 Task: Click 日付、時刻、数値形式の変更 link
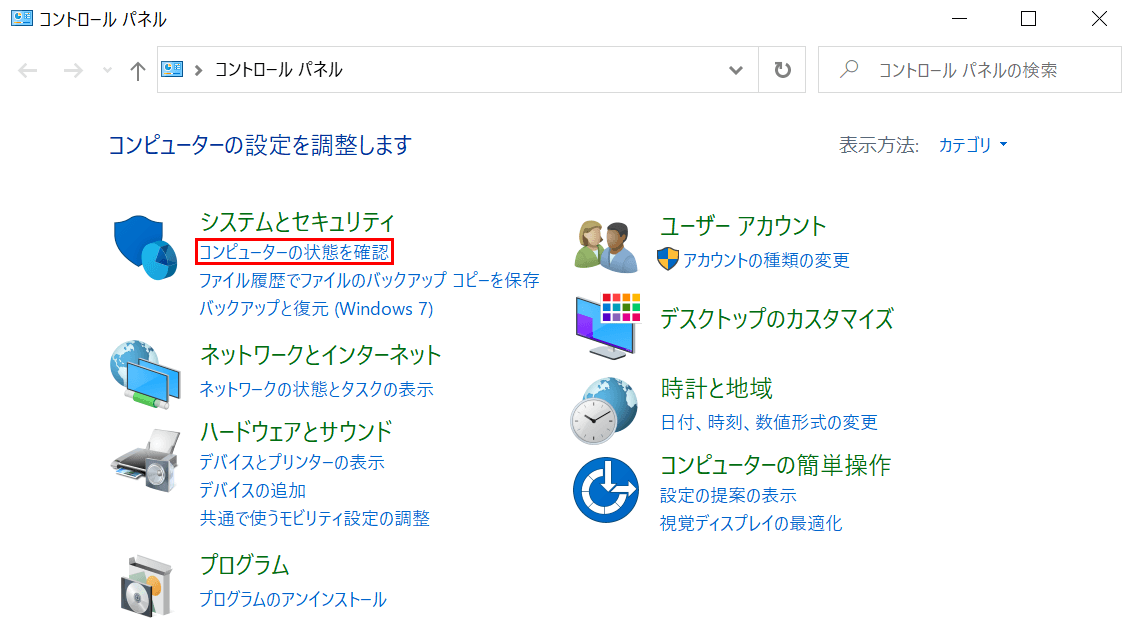pyautogui.click(x=769, y=422)
